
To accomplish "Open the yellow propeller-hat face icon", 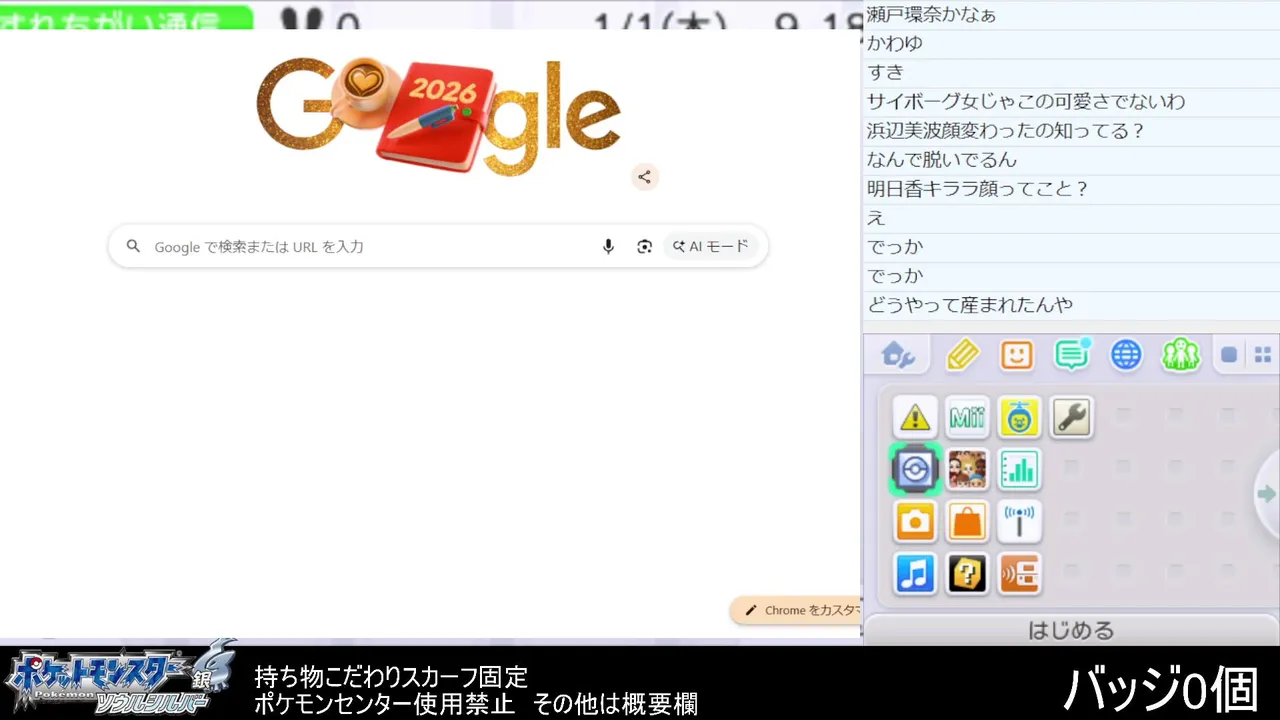I will 1019,417.
